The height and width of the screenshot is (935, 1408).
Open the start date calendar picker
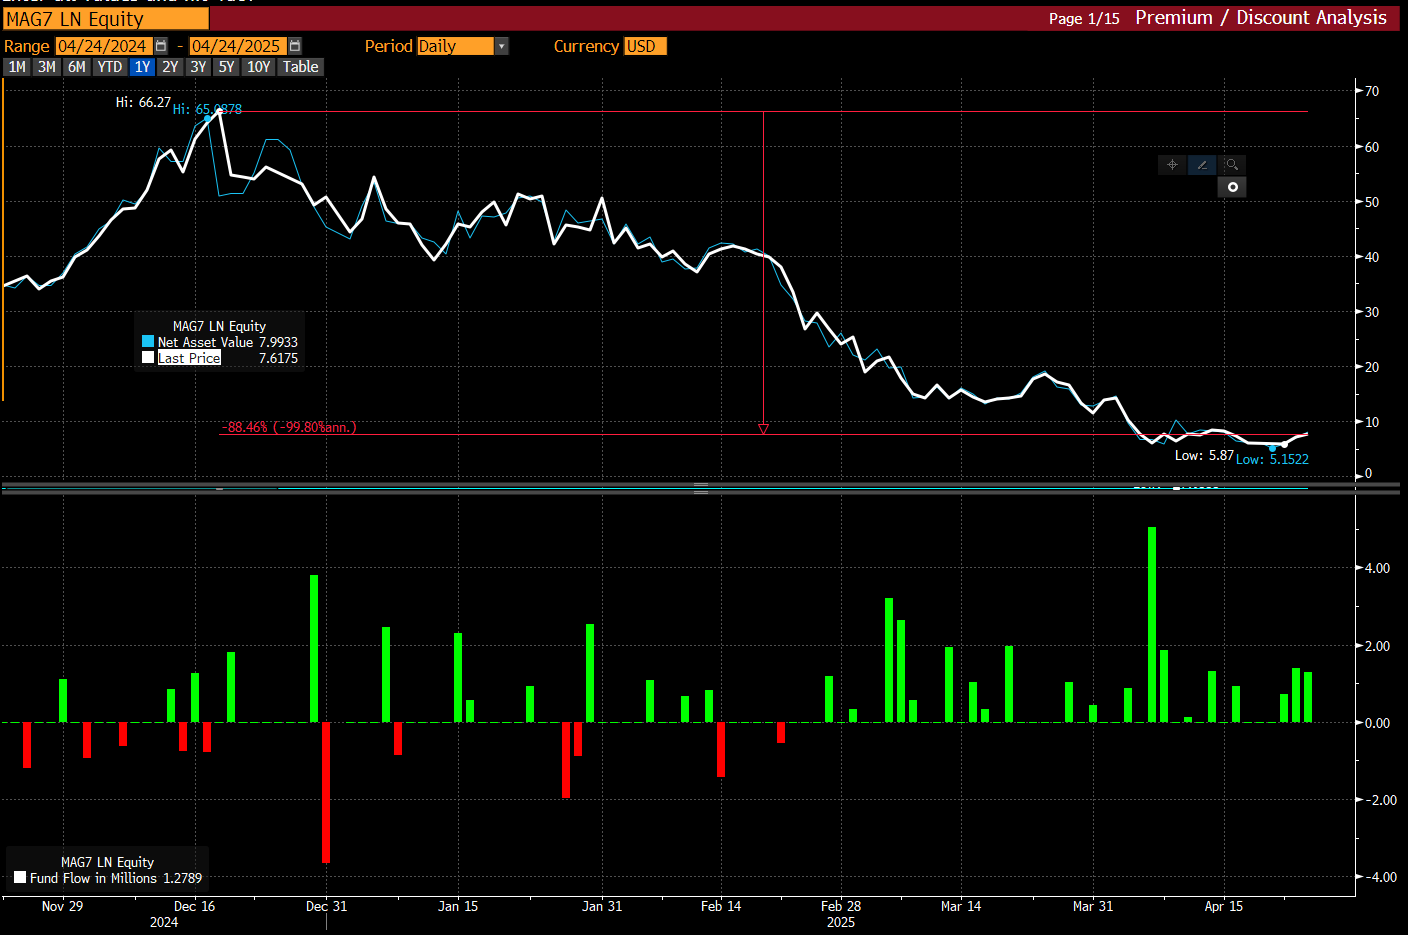tap(161, 46)
